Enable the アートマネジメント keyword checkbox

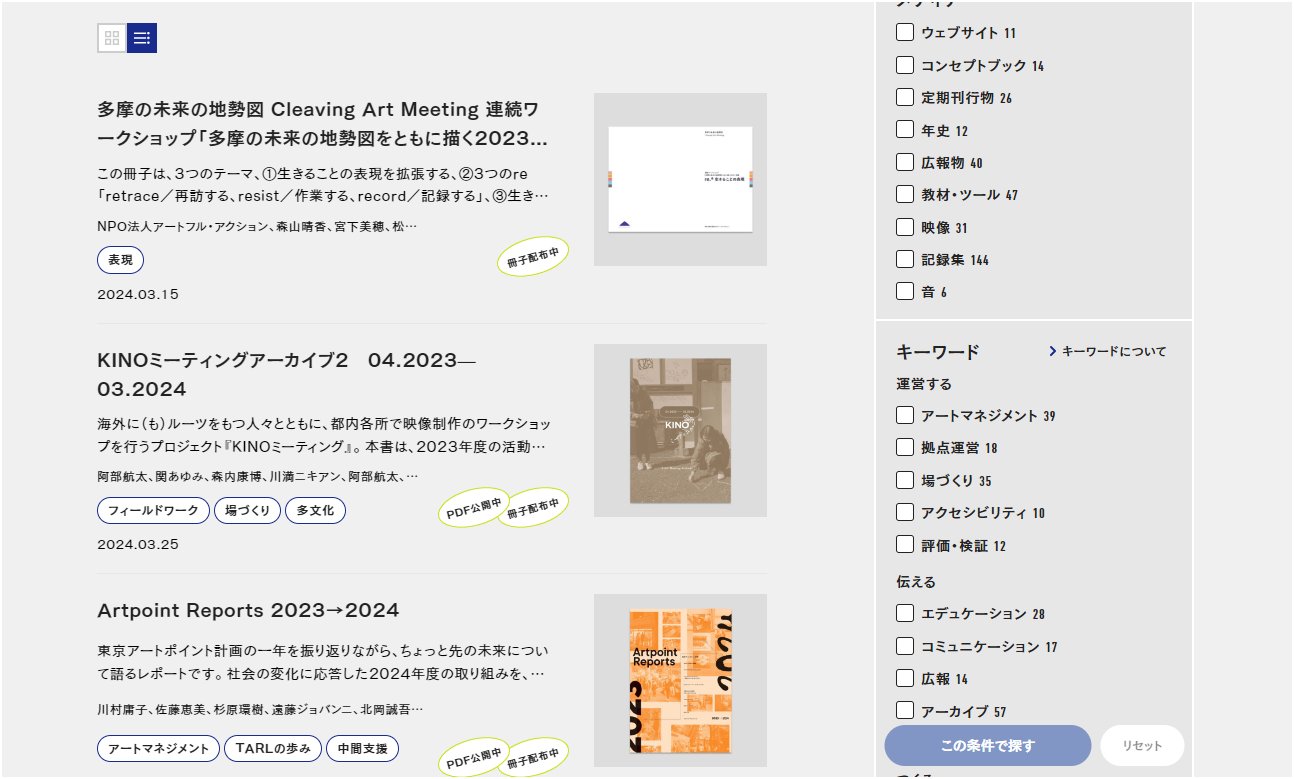click(x=905, y=415)
